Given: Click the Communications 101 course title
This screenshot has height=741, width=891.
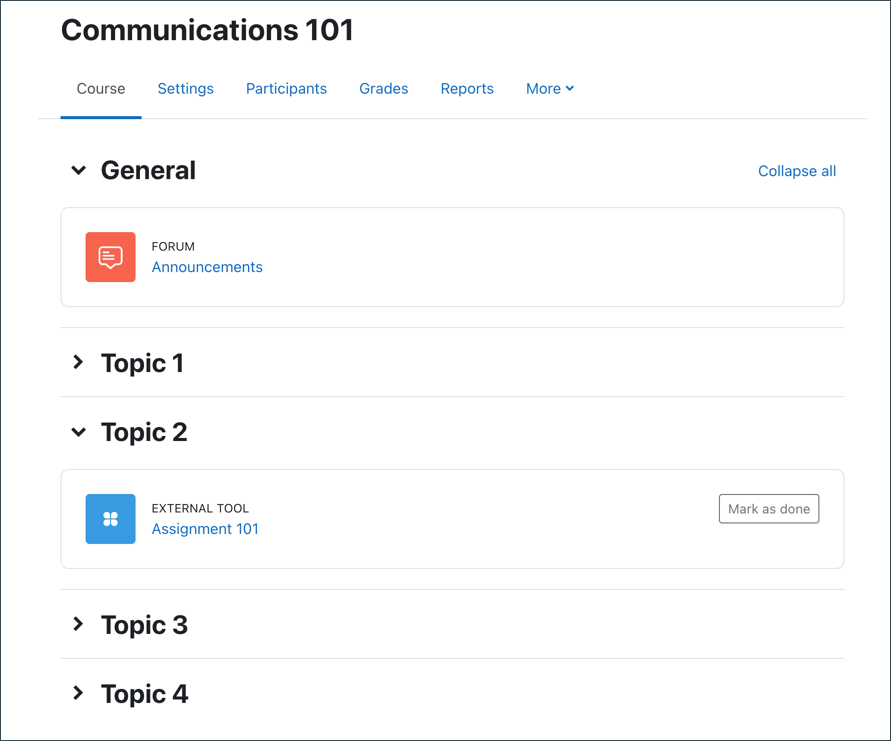Looking at the screenshot, I should pyautogui.click(x=207, y=30).
